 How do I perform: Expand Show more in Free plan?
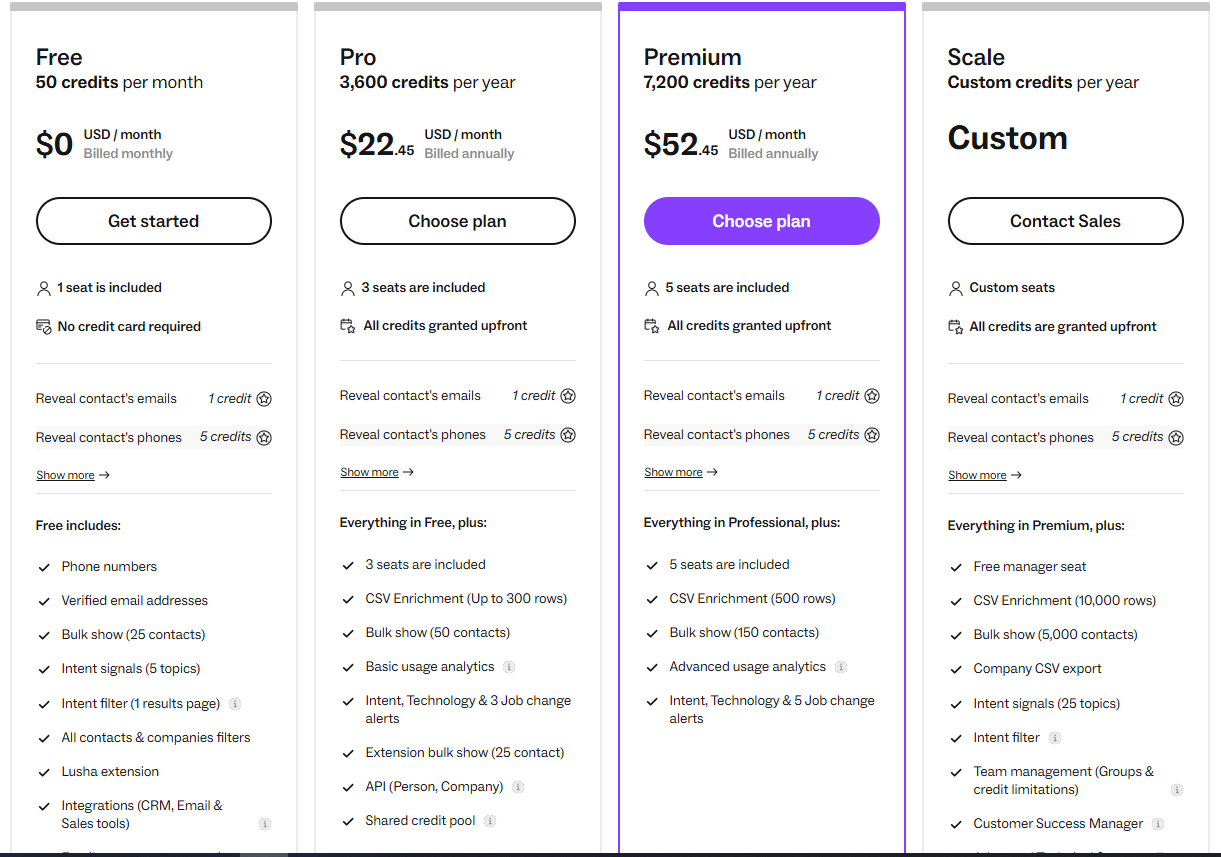click(73, 475)
